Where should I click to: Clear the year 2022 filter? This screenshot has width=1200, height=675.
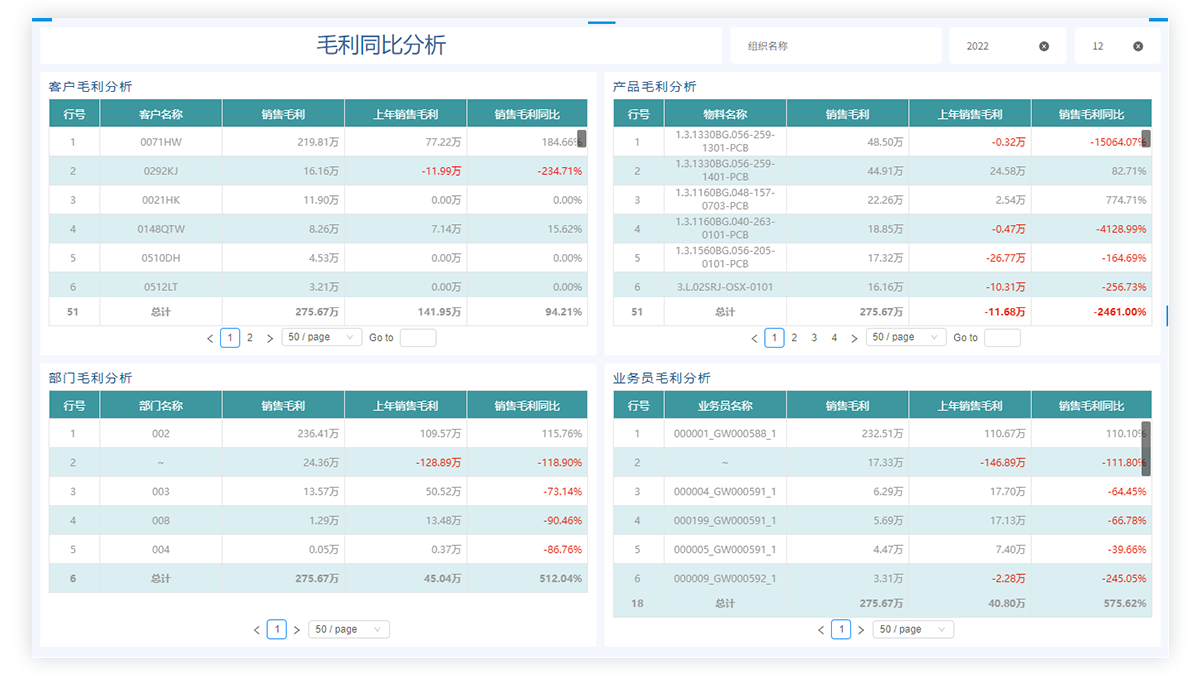click(x=1044, y=46)
